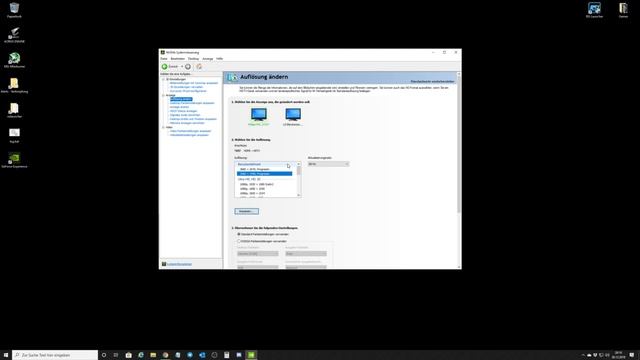
Task: Select NVIDIA-Farbeinstellungen verwenden radio button
Action: click(239, 241)
